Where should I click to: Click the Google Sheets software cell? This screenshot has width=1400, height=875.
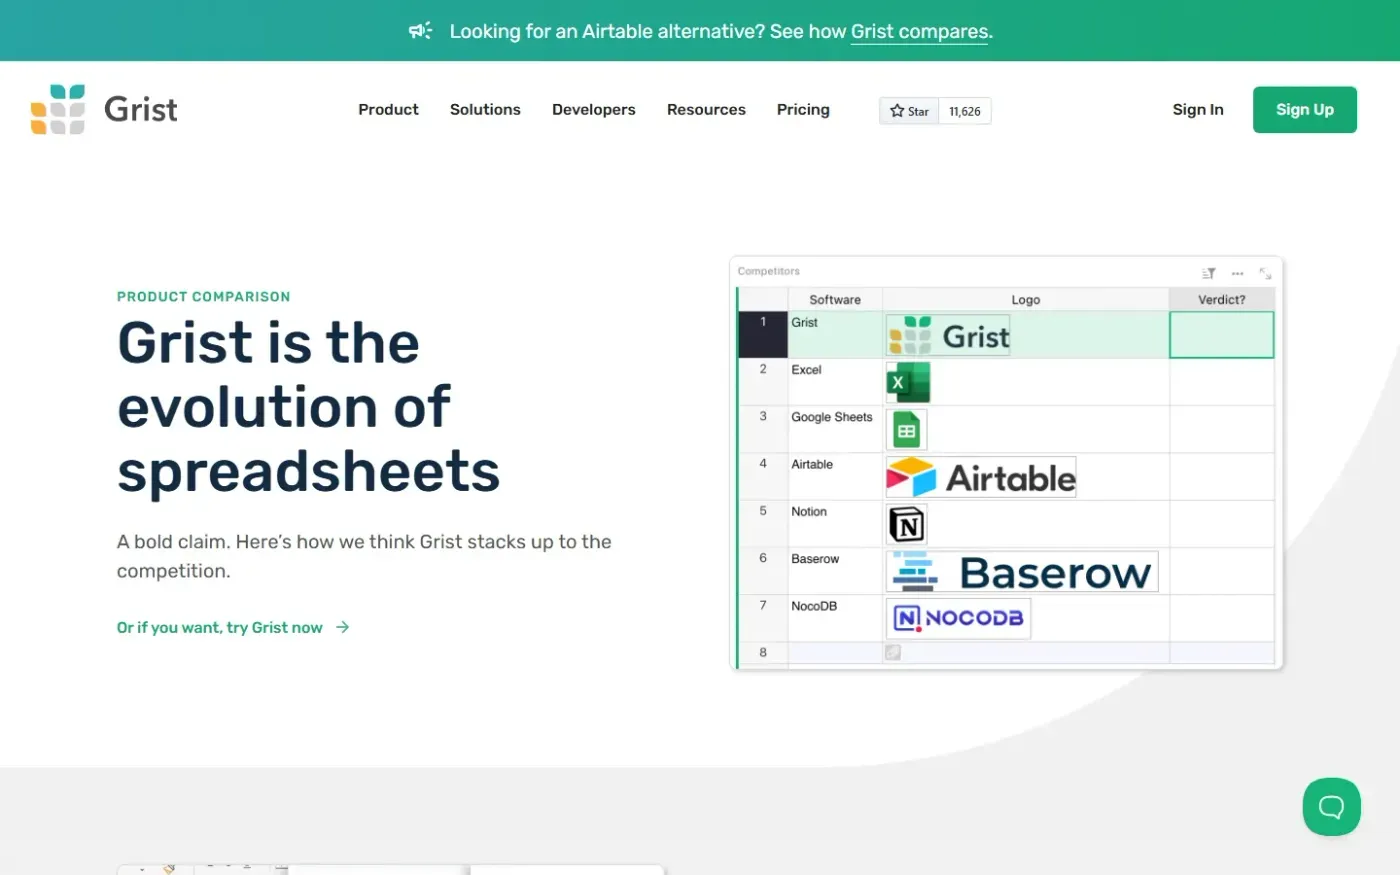point(835,429)
